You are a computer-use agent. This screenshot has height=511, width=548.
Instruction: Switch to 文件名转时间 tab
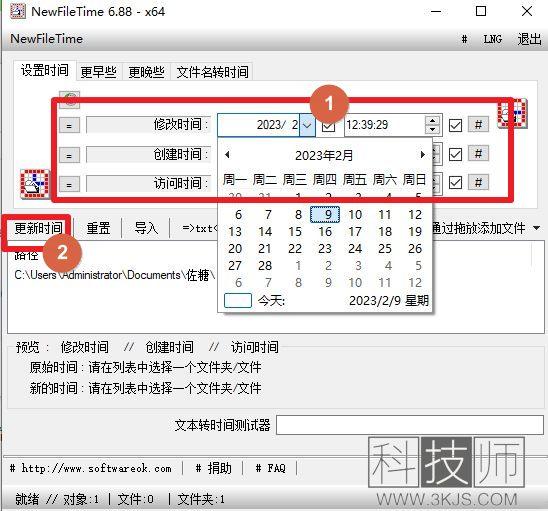click(212, 72)
